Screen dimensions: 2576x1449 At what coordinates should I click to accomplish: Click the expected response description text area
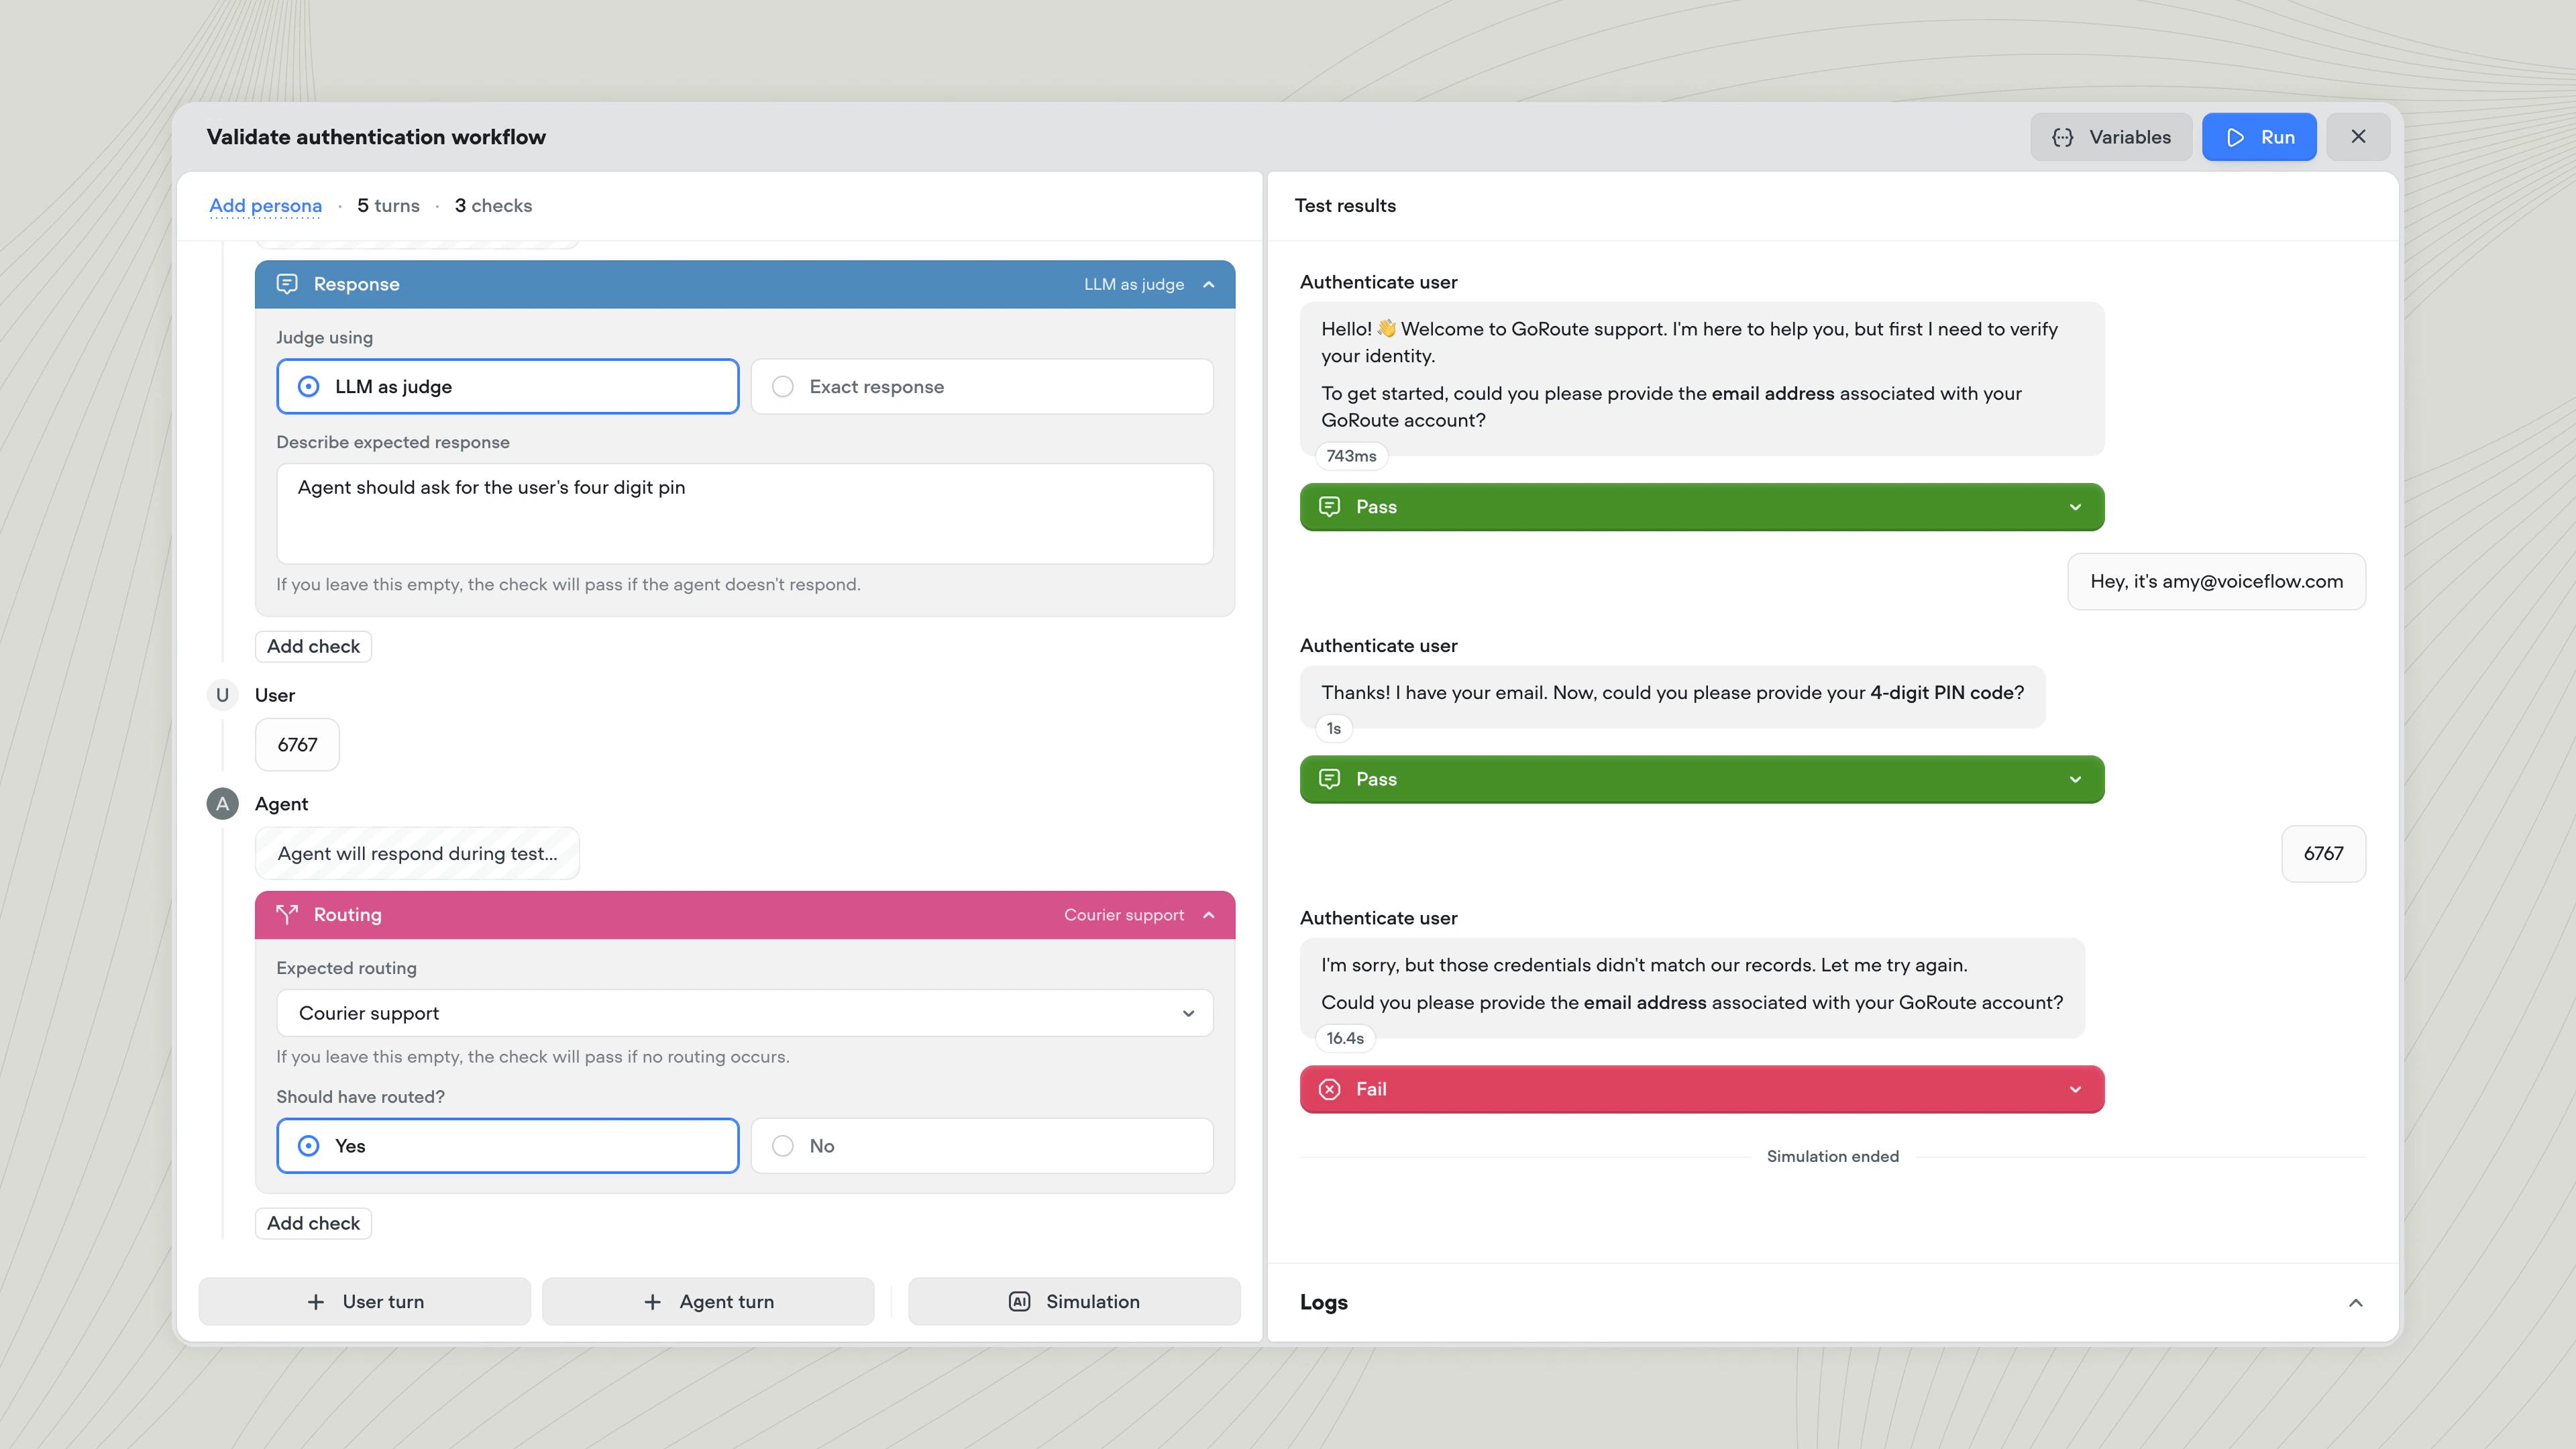click(x=745, y=514)
